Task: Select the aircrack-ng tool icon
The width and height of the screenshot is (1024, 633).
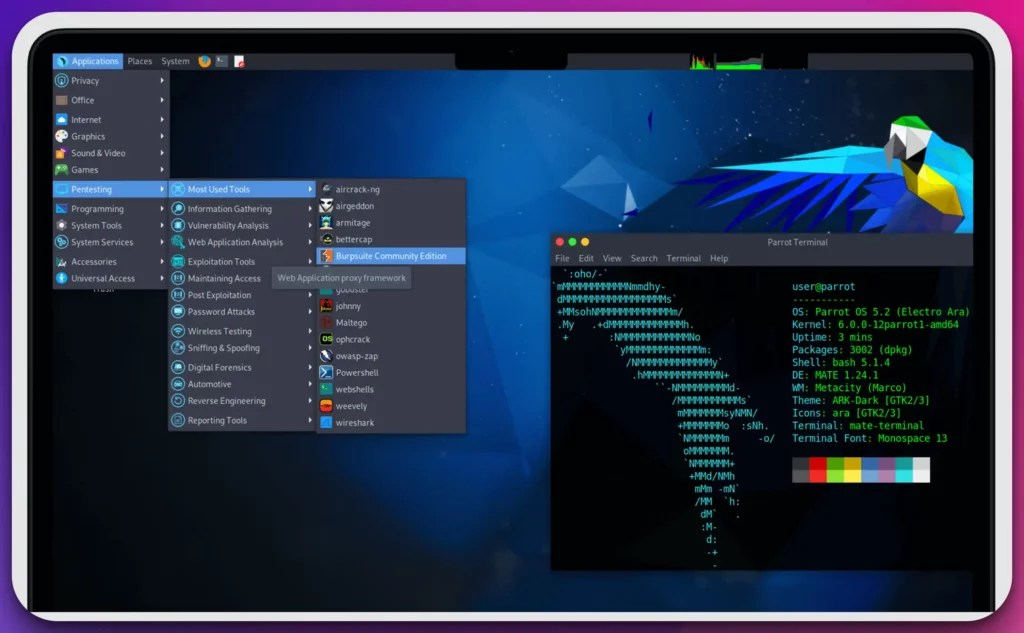Action: pos(326,187)
